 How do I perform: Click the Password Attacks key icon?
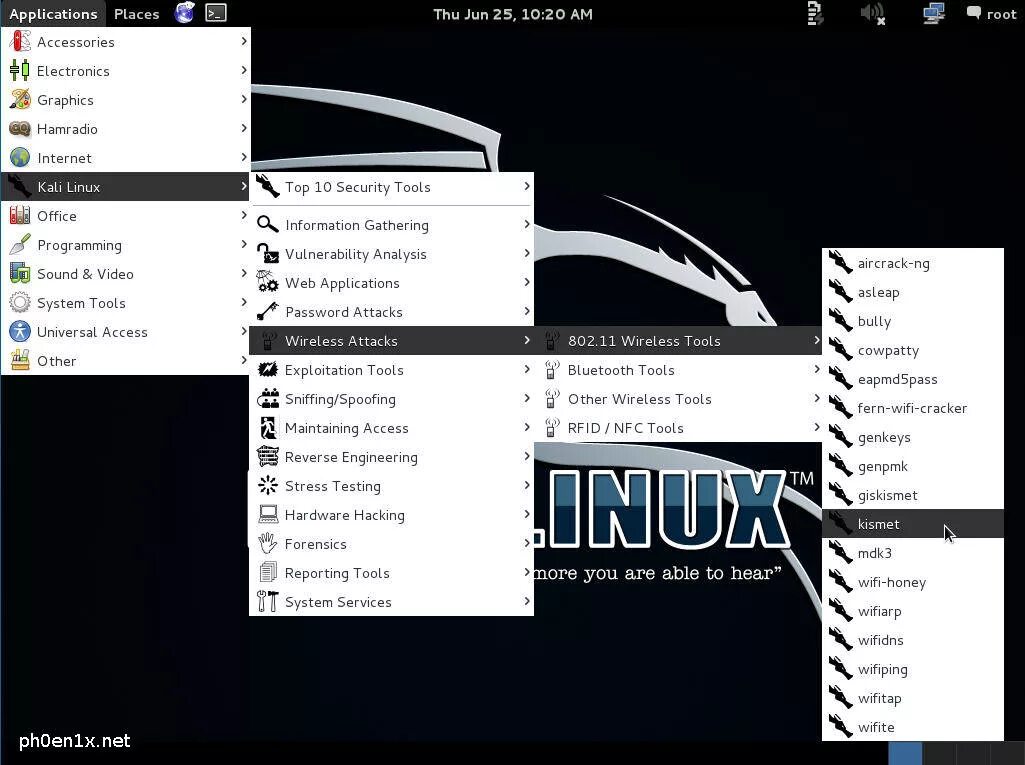pos(267,311)
